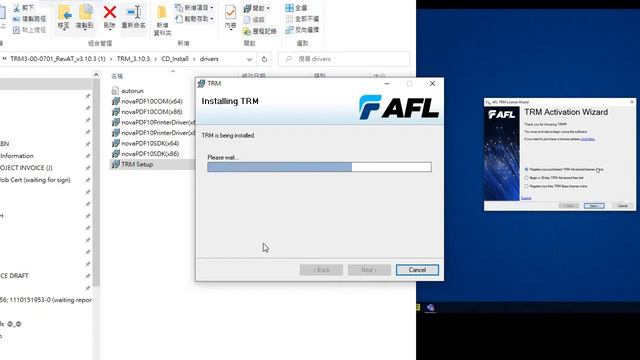Choose Register purchased TRM Advanced license radio

[527, 169]
